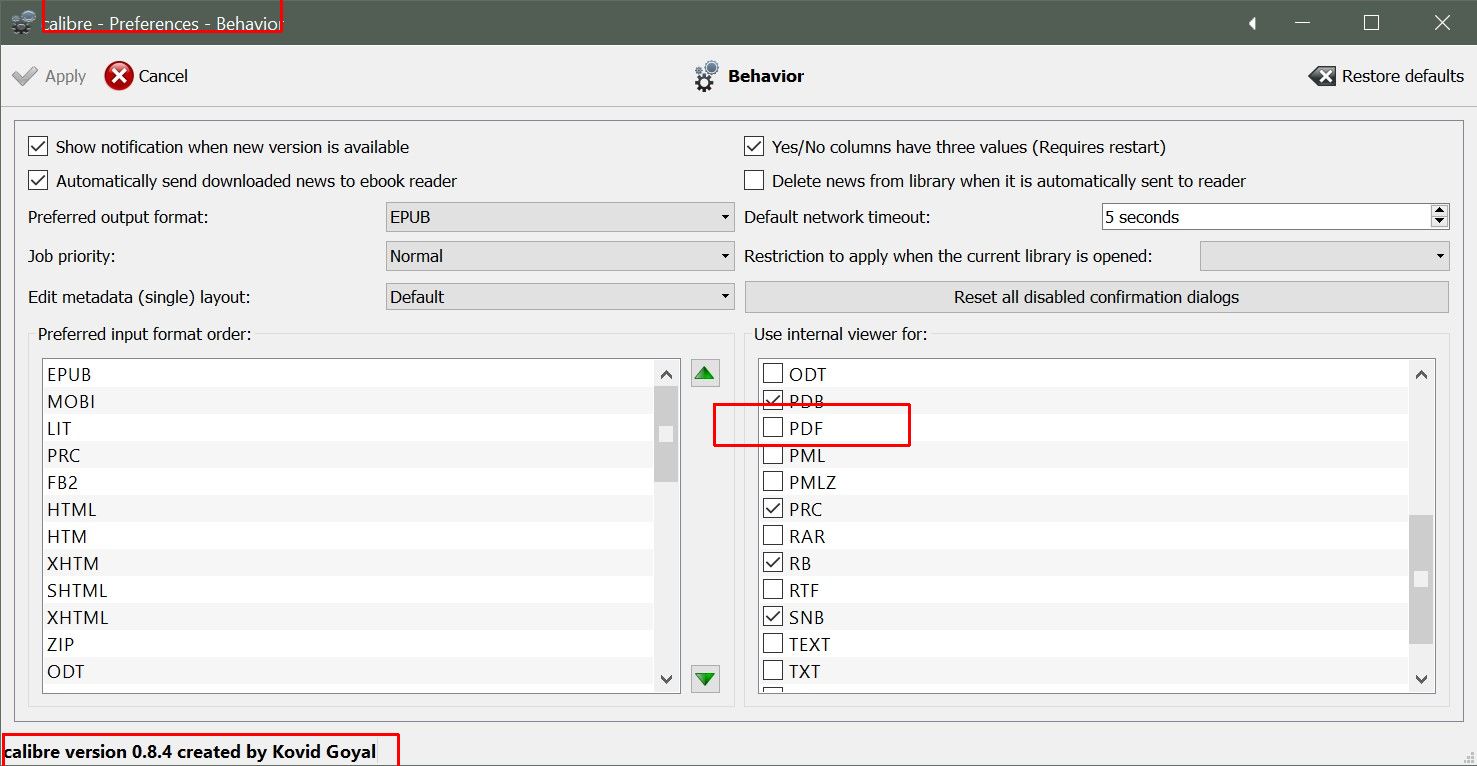Click Restore defaults button label

pyautogui.click(x=1403, y=76)
